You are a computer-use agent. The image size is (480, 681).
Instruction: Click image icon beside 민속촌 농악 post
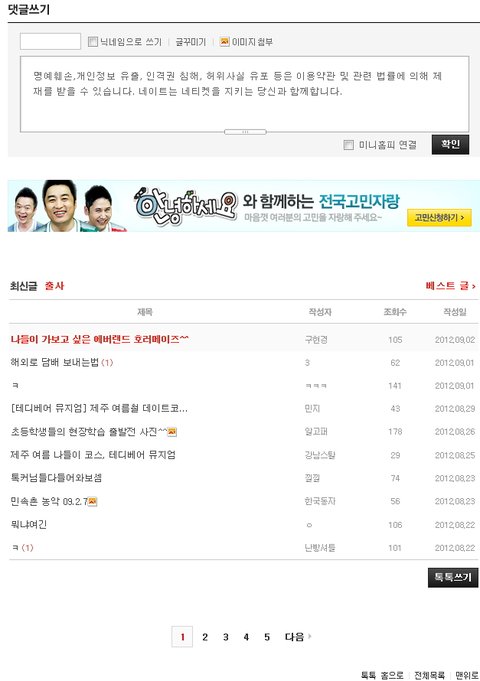93,502
